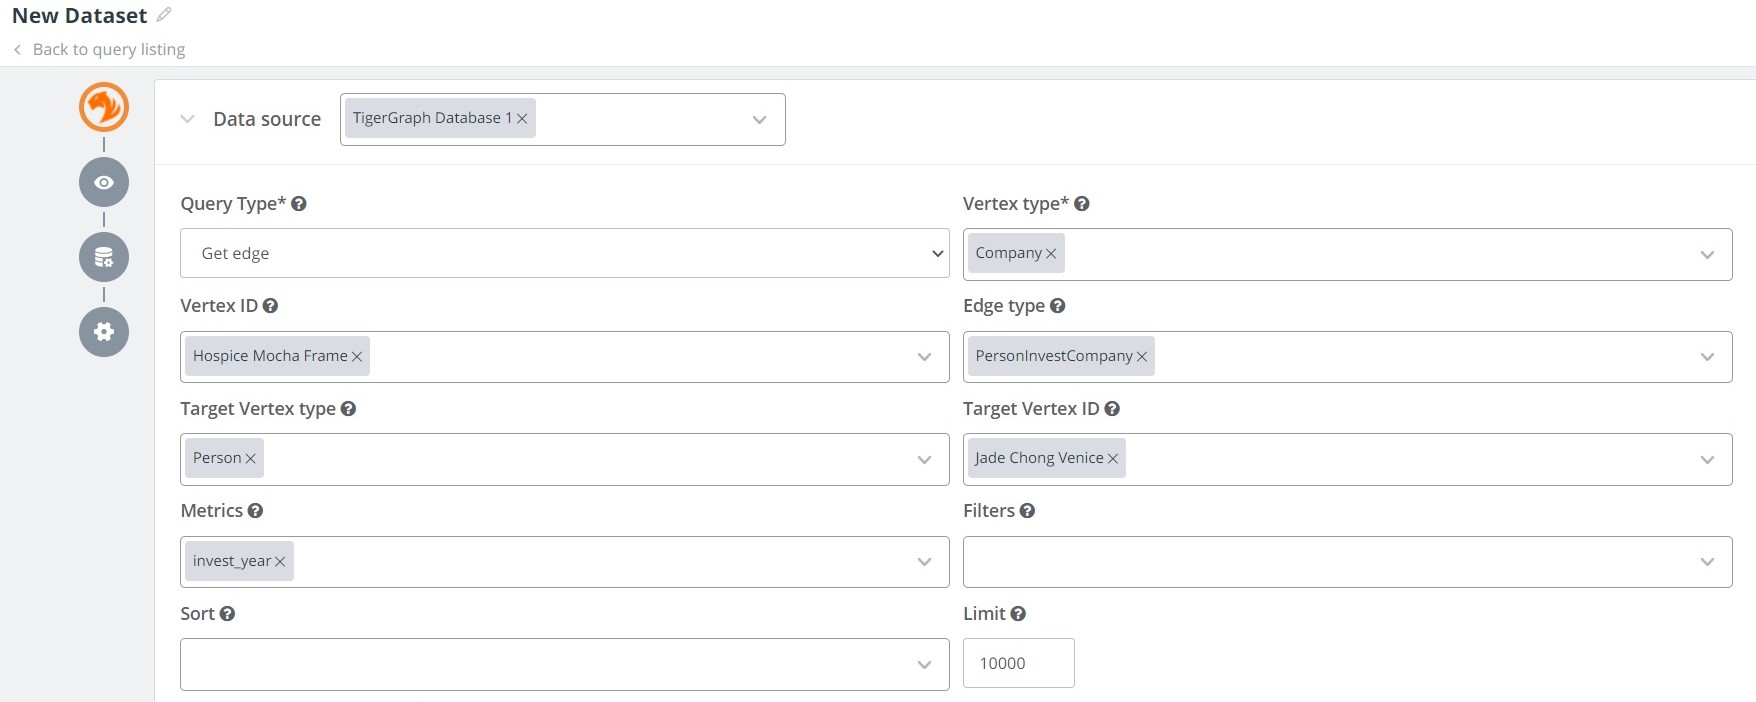1756x702 pixels.
Task: Remove Jade Chong Venice tag
Action: tap(1113, 459)
